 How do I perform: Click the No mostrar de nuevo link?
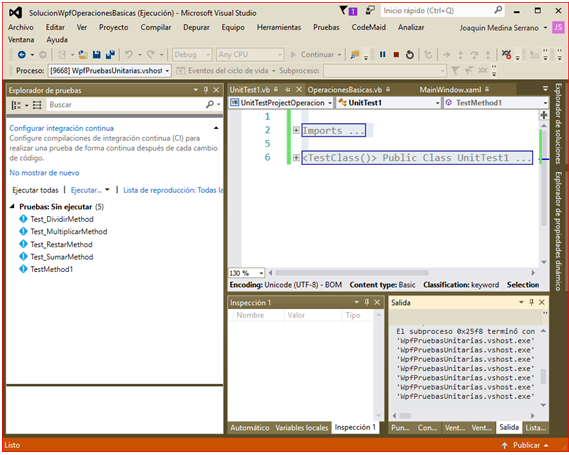click(44, 173)
